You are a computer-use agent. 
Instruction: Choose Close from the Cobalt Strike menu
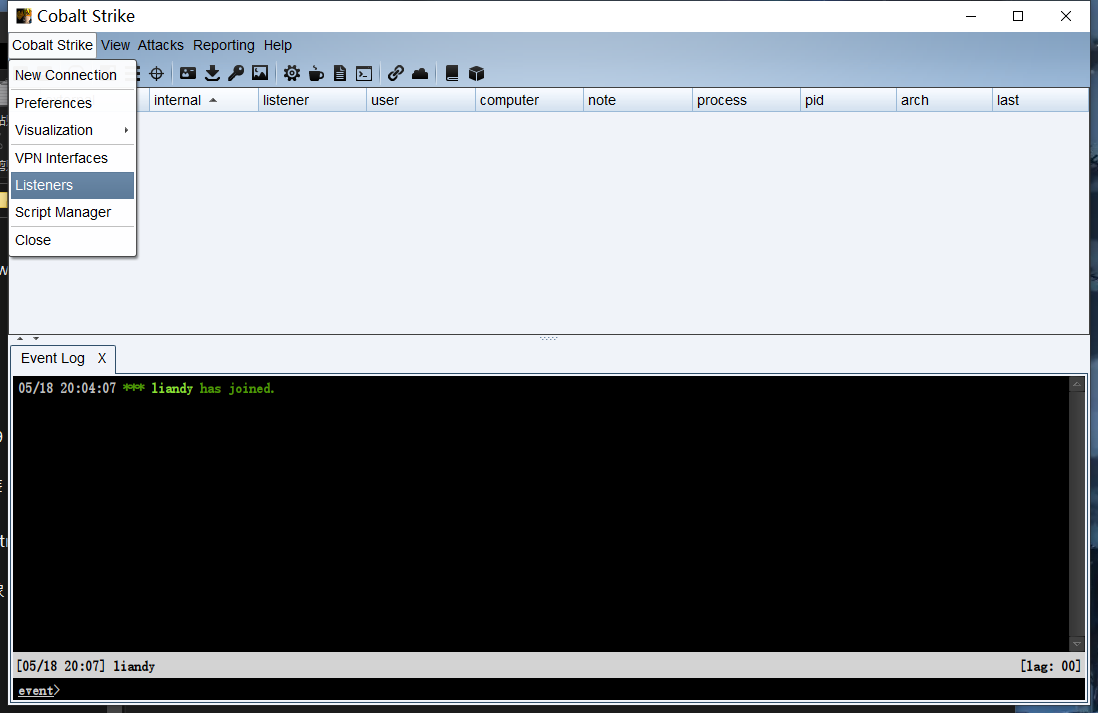point(72,240)
